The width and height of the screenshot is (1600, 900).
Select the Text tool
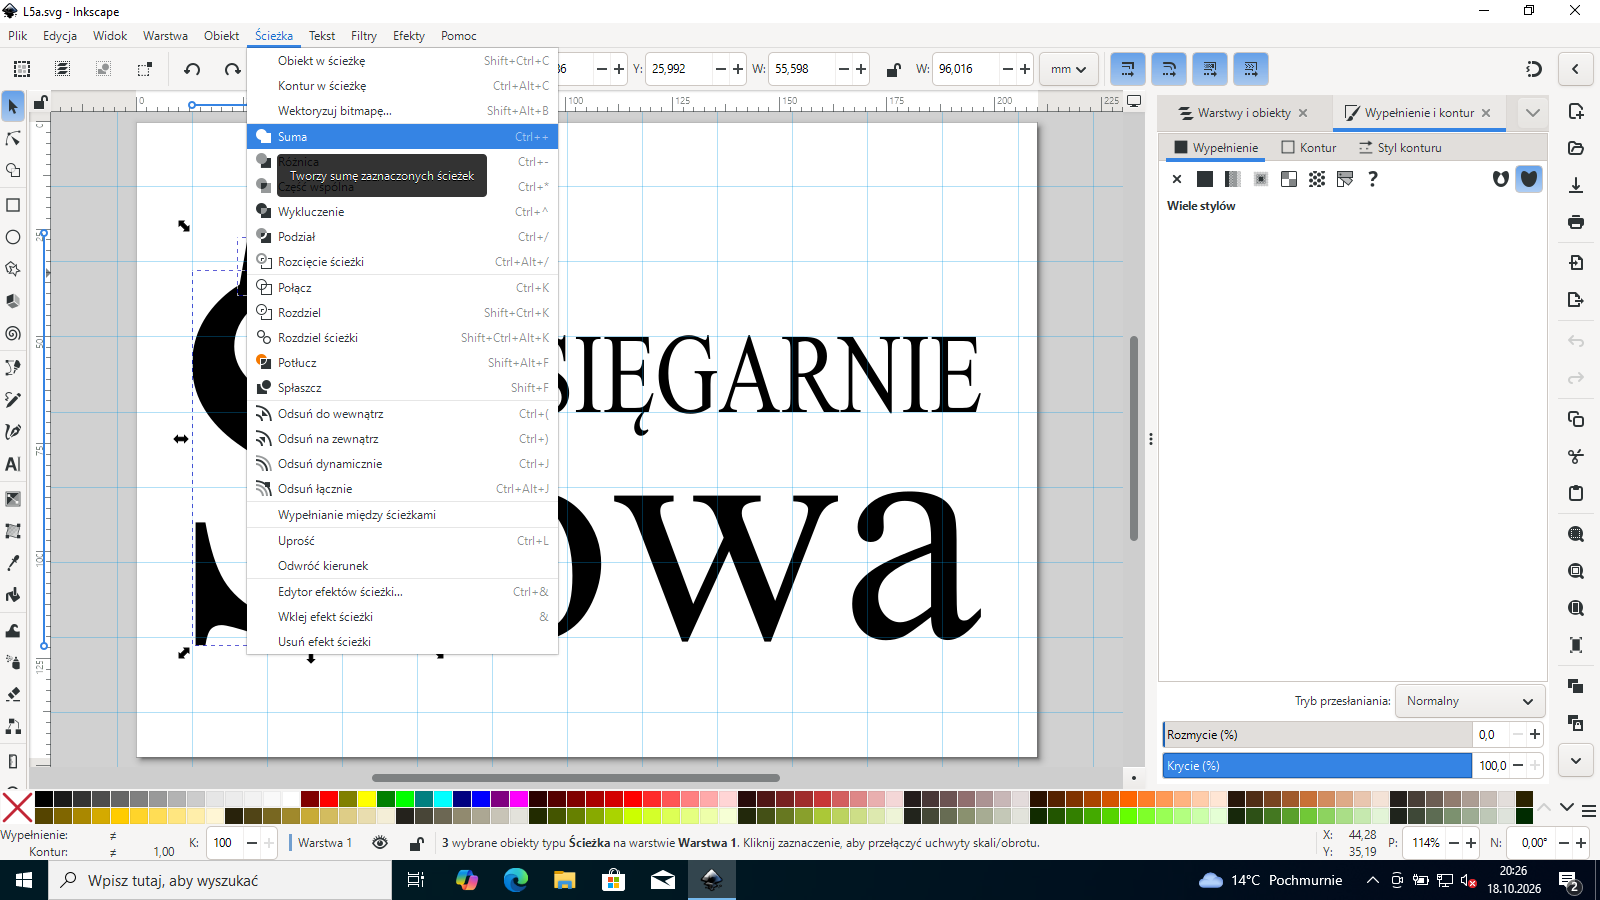13,464
